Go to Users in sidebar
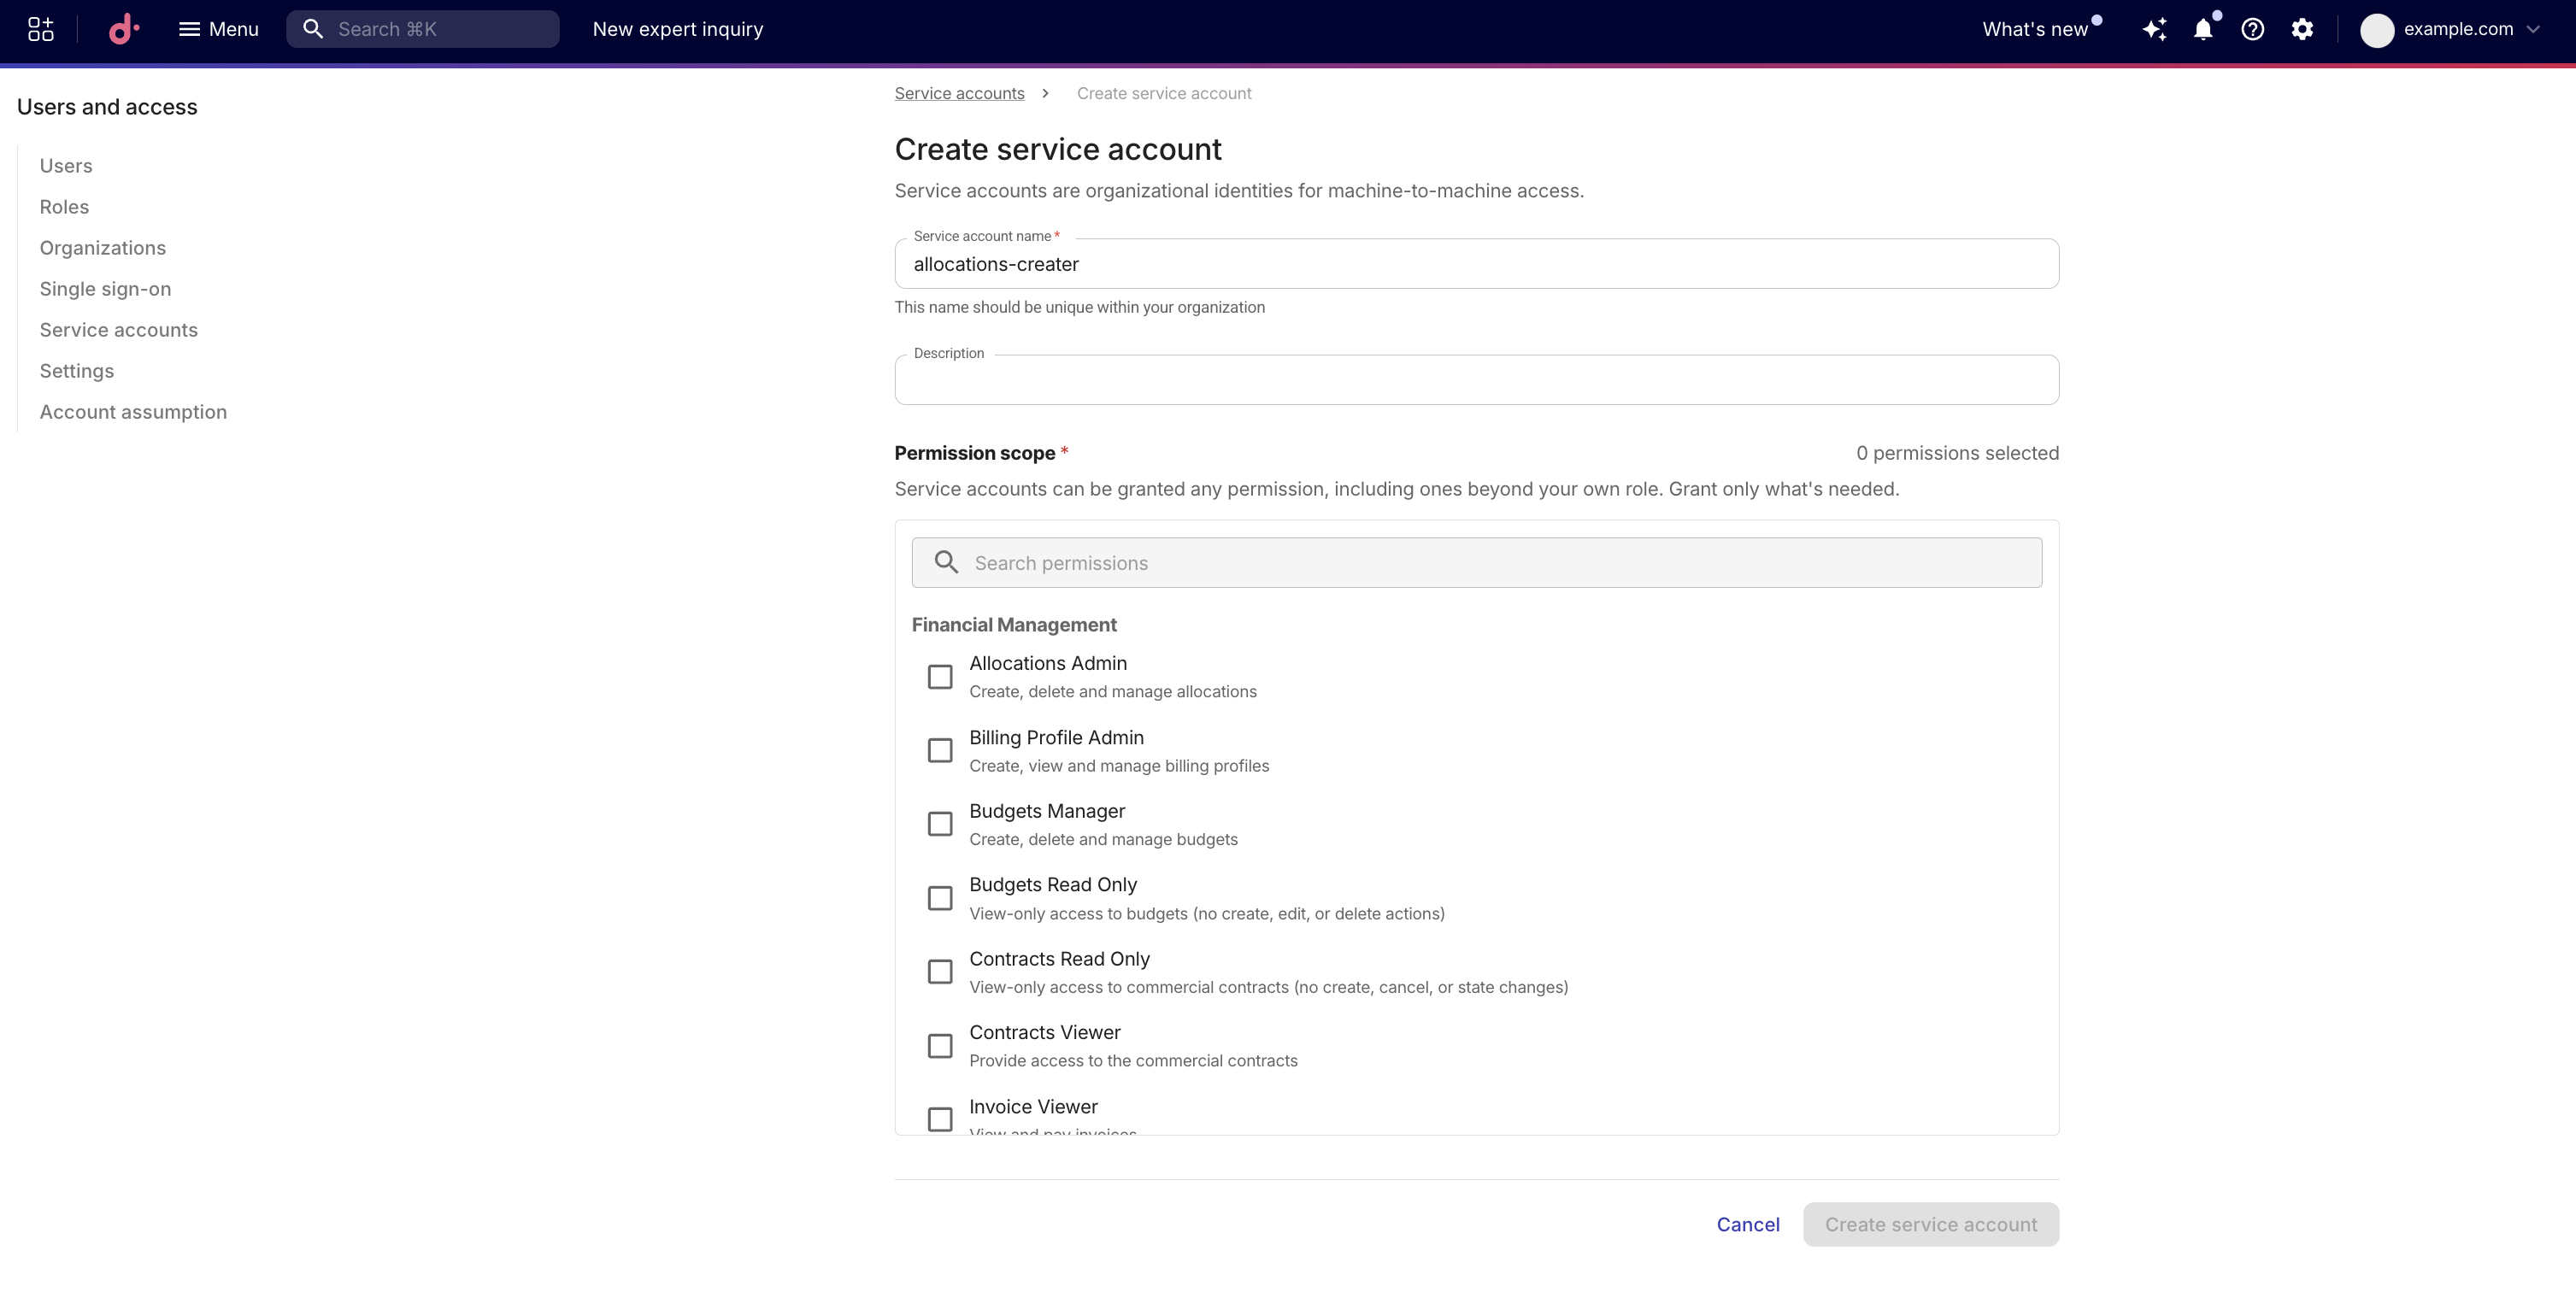This screenshot has height=1292, width=2576. click(x=66, y=166)
